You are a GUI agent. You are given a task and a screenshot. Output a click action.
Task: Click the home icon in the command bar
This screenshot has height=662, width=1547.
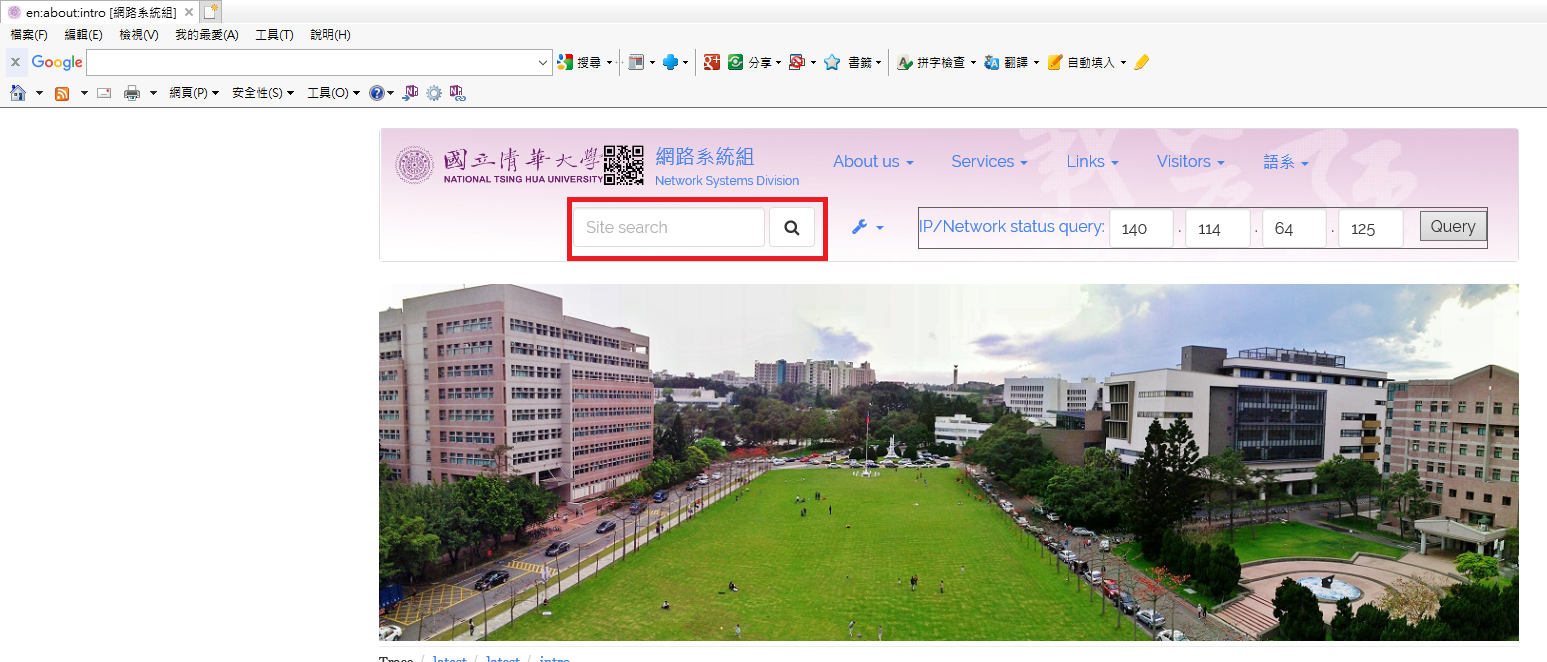point(18,93)
